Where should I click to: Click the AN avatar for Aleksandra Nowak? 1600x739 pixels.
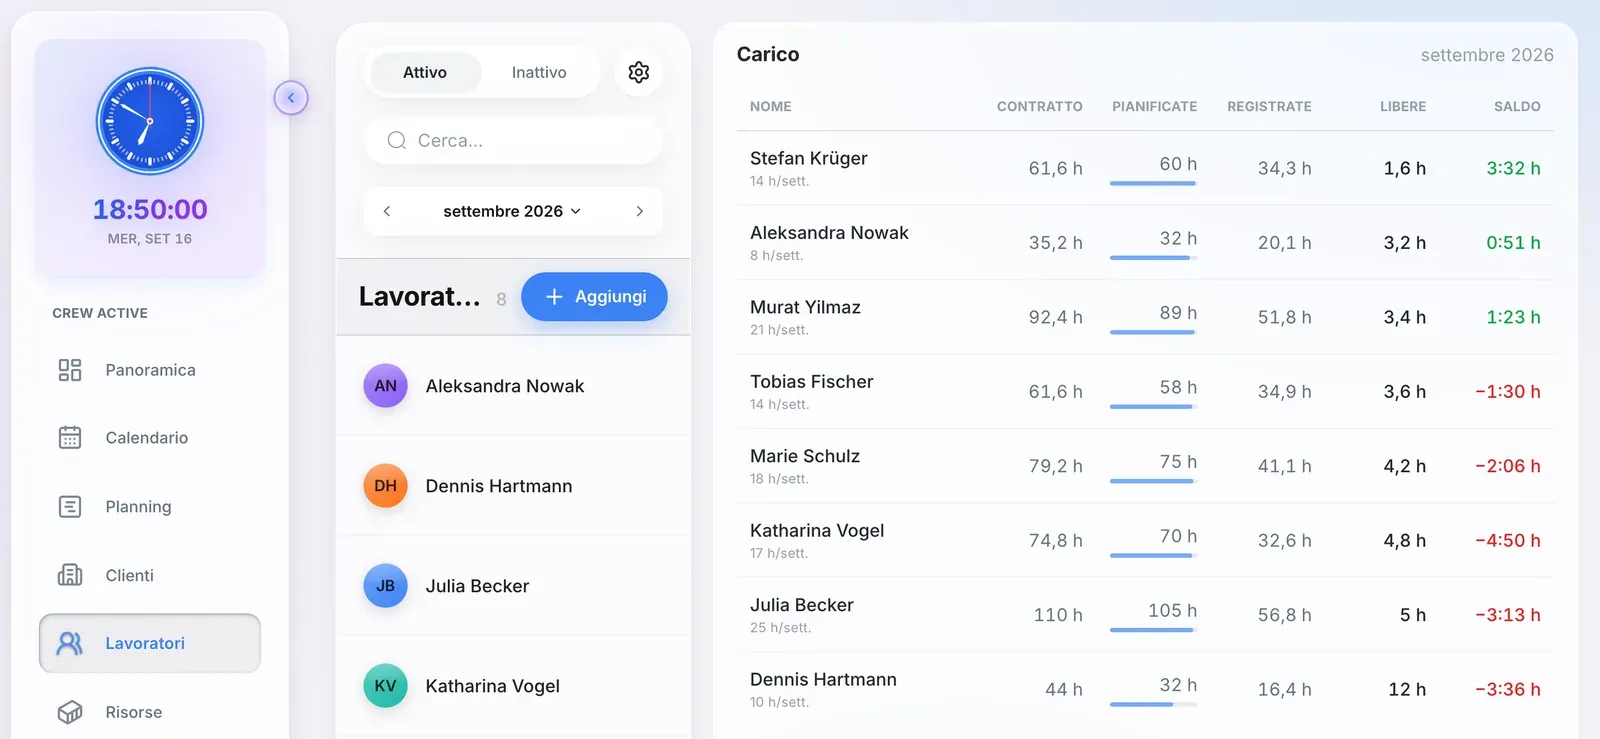click(385, 386)
